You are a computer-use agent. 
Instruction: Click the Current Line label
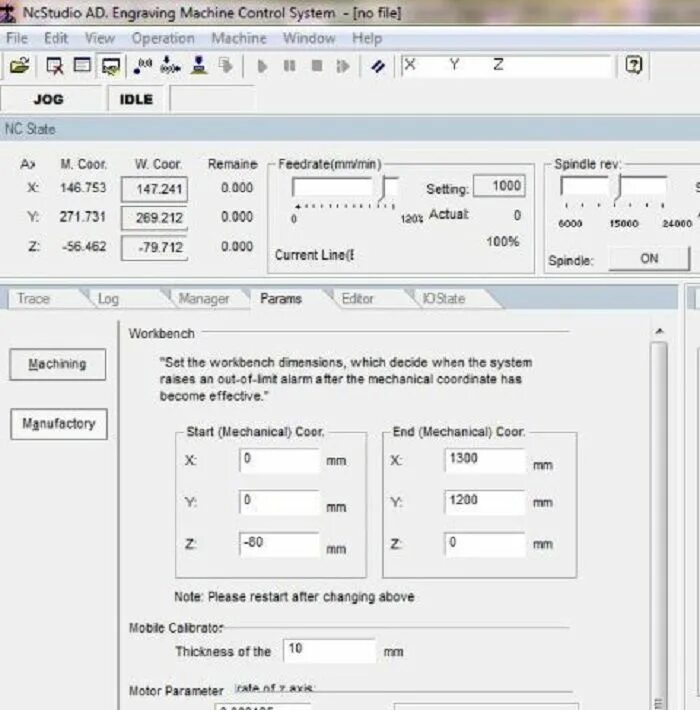[x=314, y=255]
